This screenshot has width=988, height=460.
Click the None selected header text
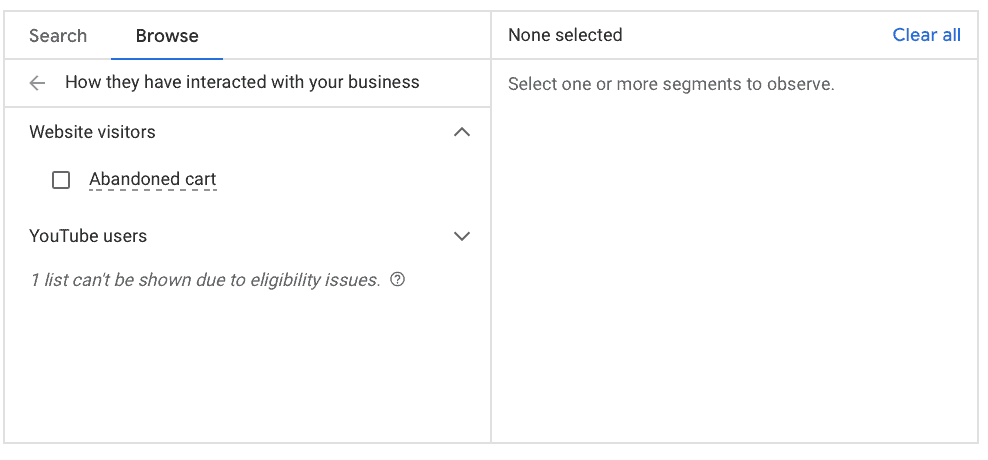click(x=565, y=36)
